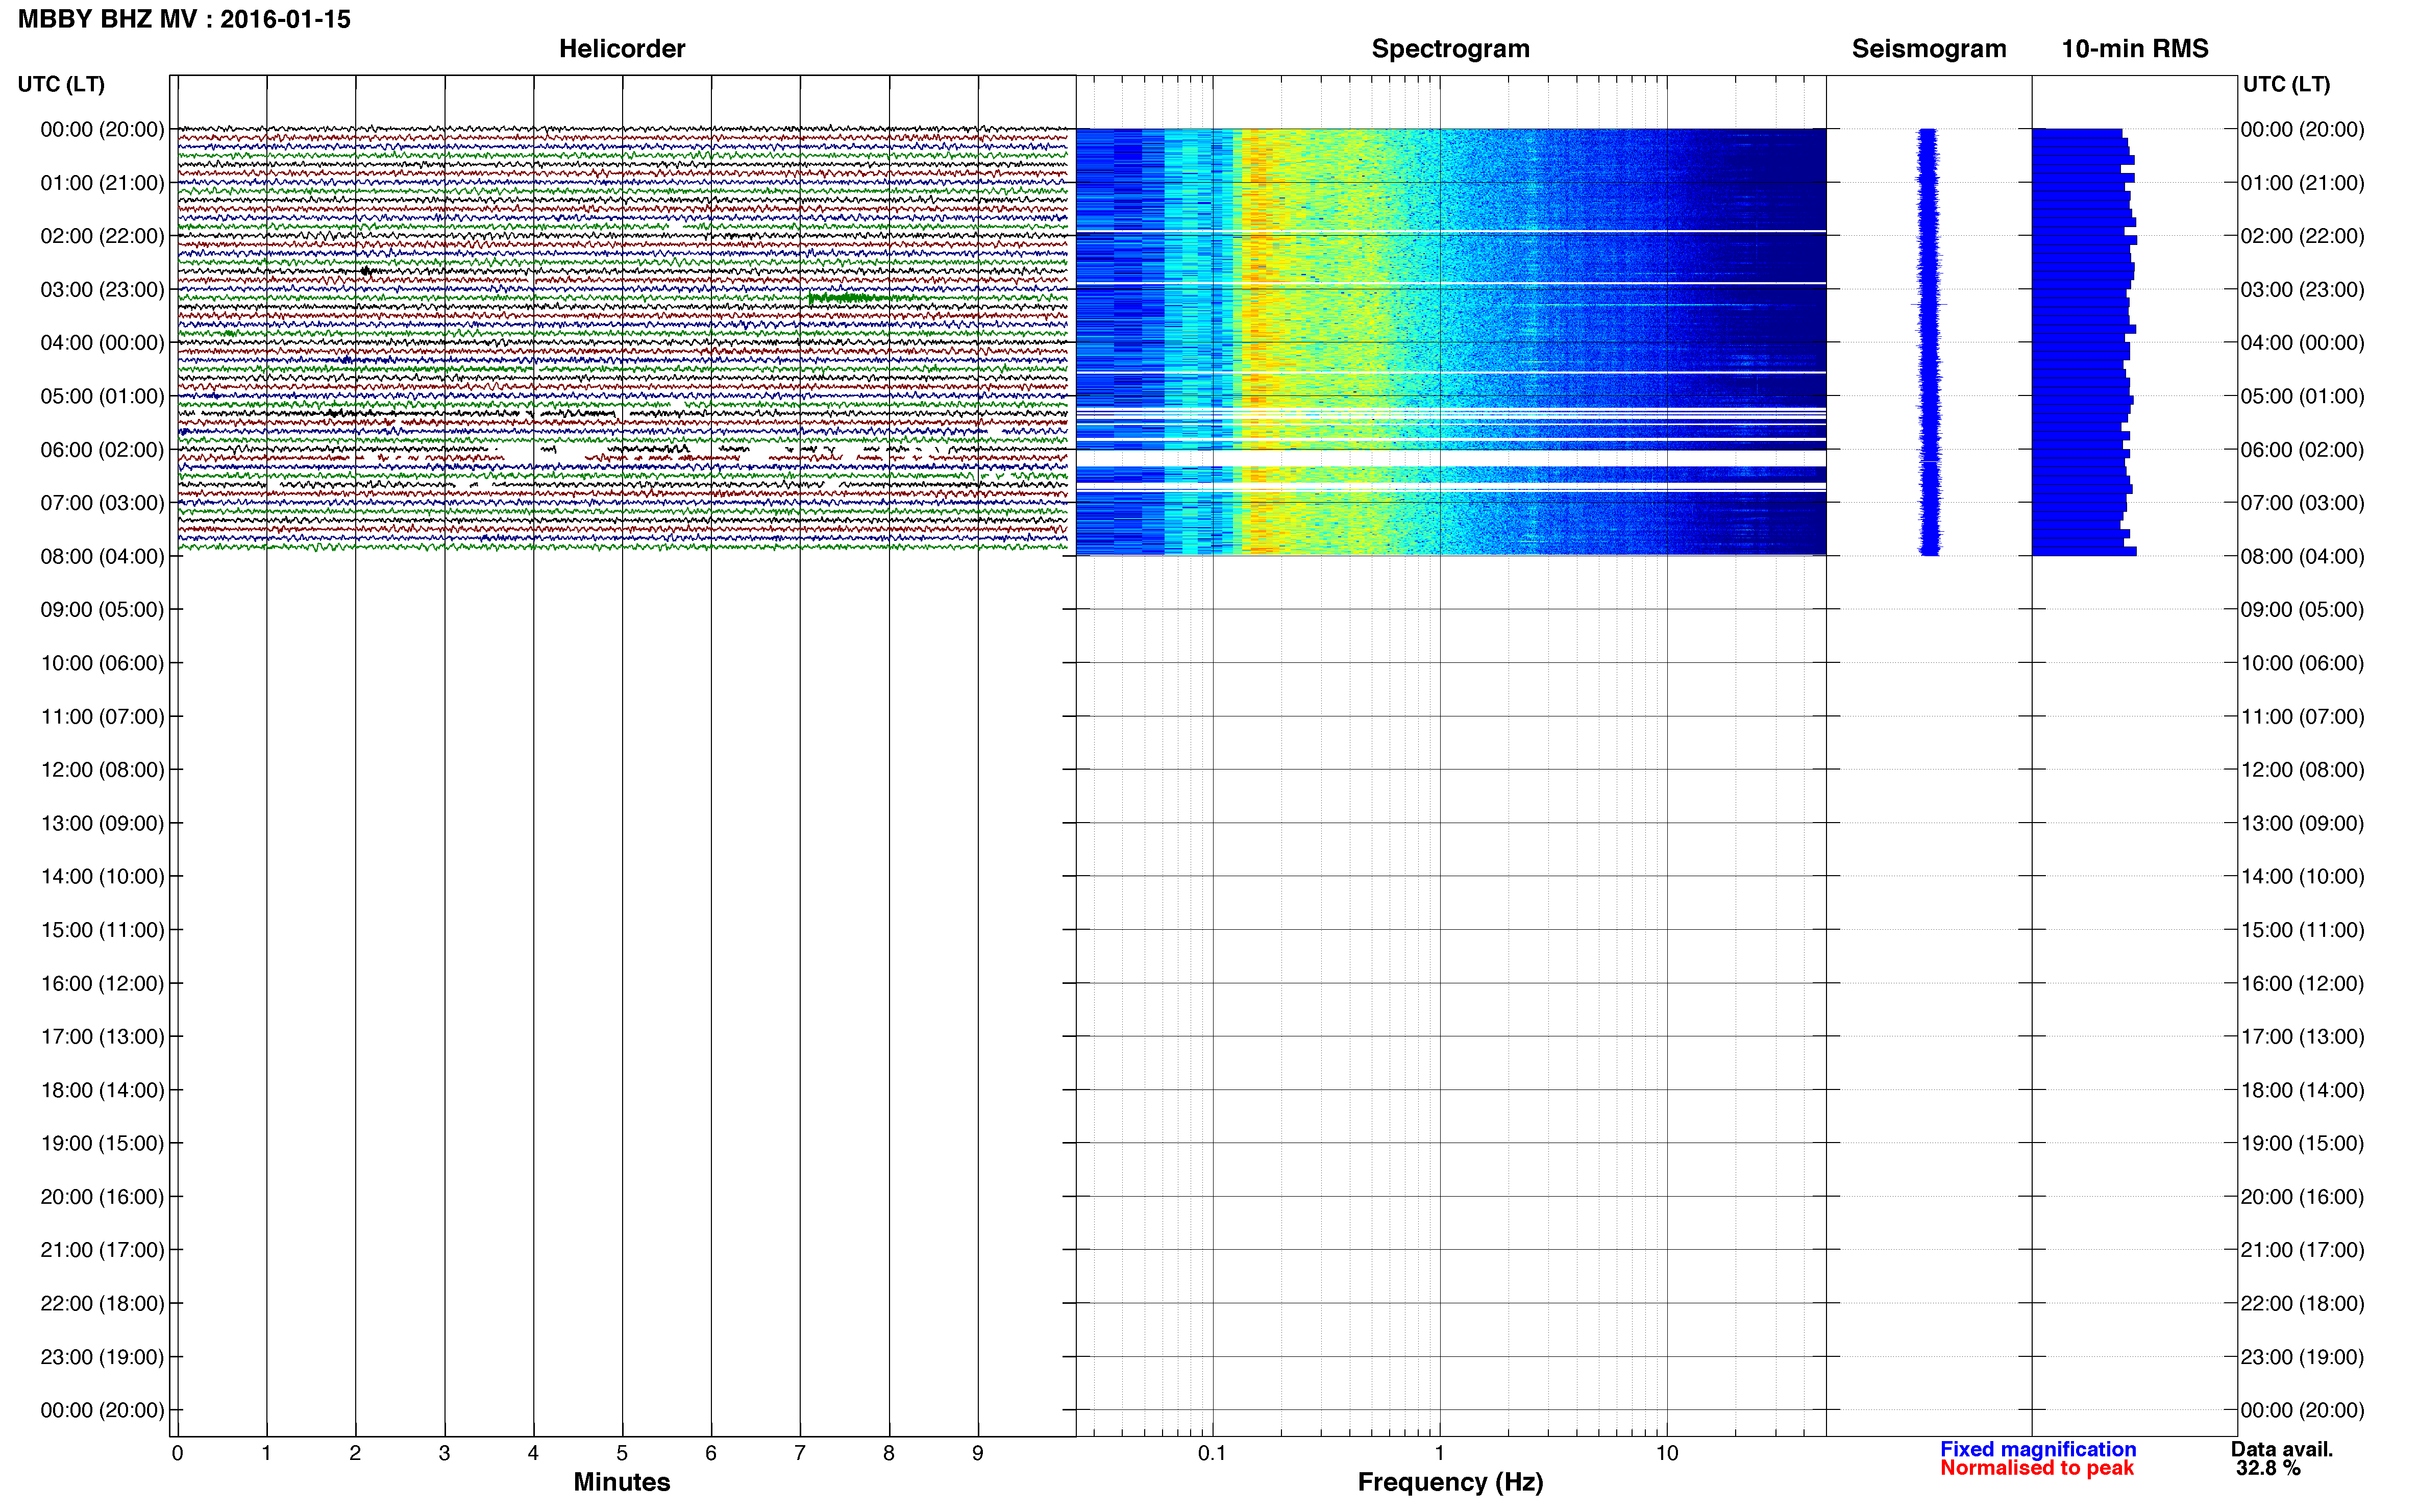The height and width of the screenshot is (1512, 2419).
Task: Click minute tick "7" under the helicorder
Action: coord(800,1453)
